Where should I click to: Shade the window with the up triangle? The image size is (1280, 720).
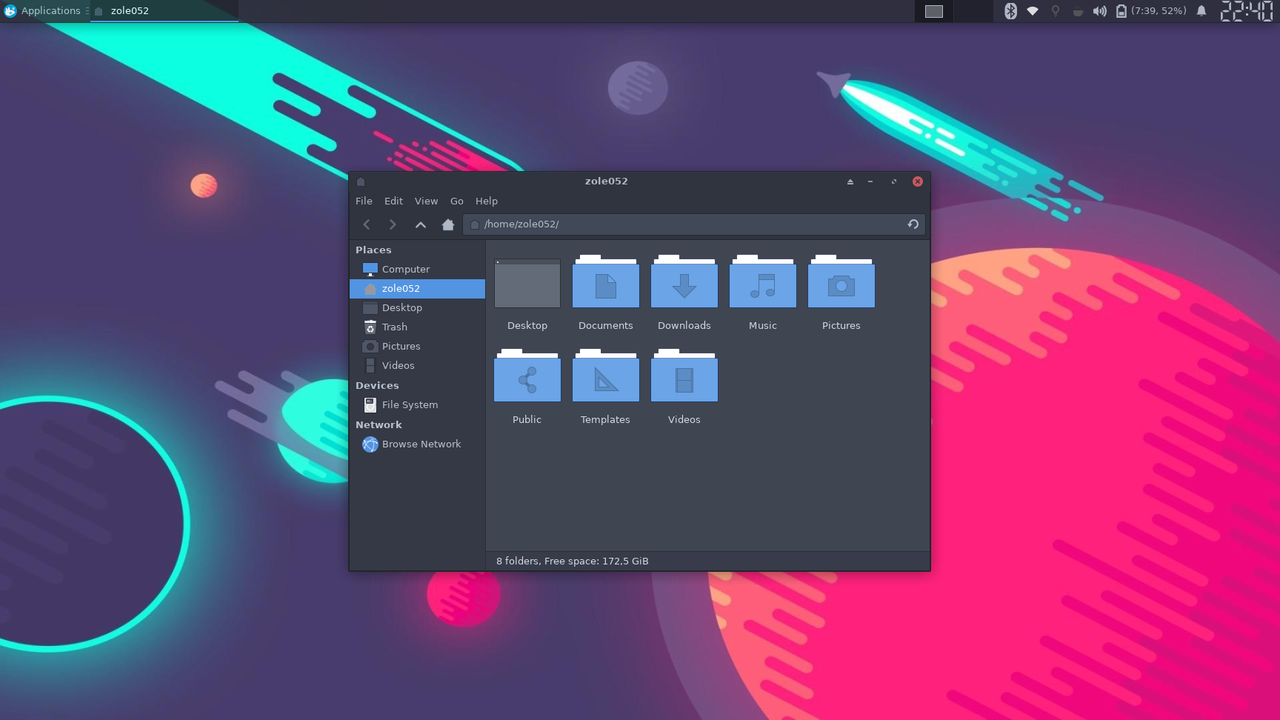tap(850, 182)
